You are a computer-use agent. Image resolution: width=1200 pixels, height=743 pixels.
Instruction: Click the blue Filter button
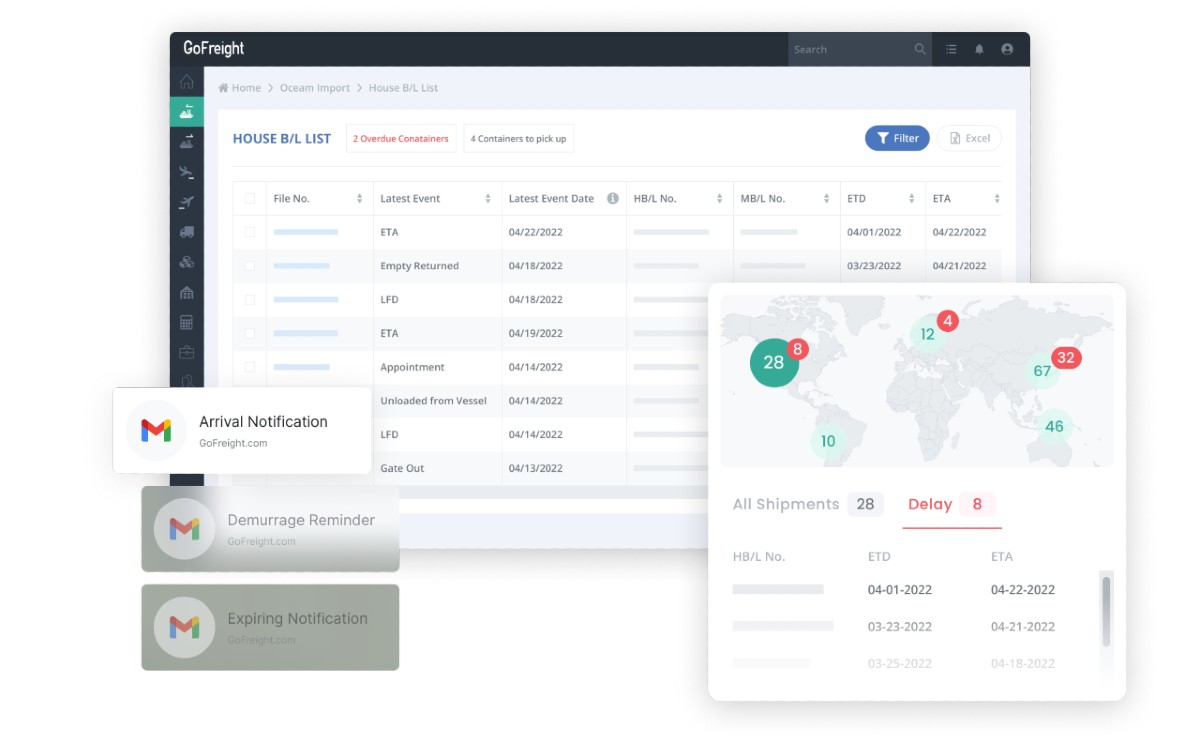tap(897, 138)
